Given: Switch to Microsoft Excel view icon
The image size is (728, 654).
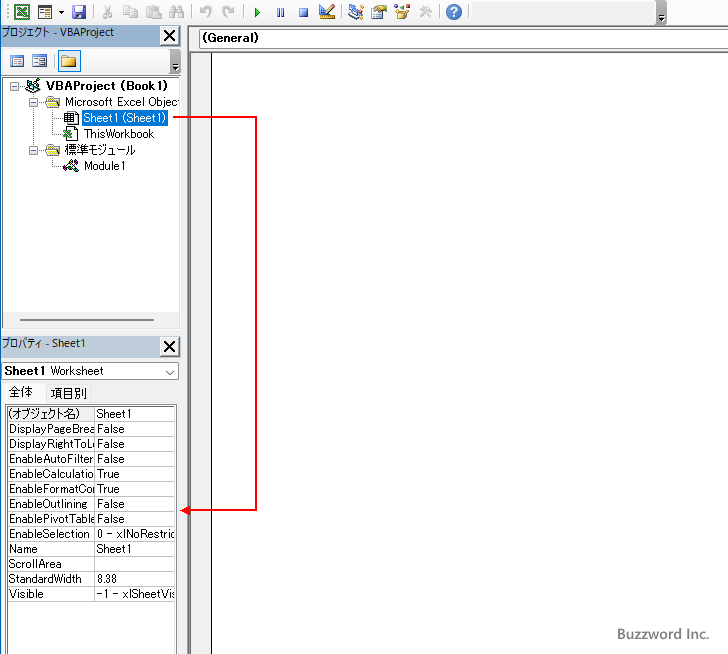Looking at the screenshot, I should (22, 12).
